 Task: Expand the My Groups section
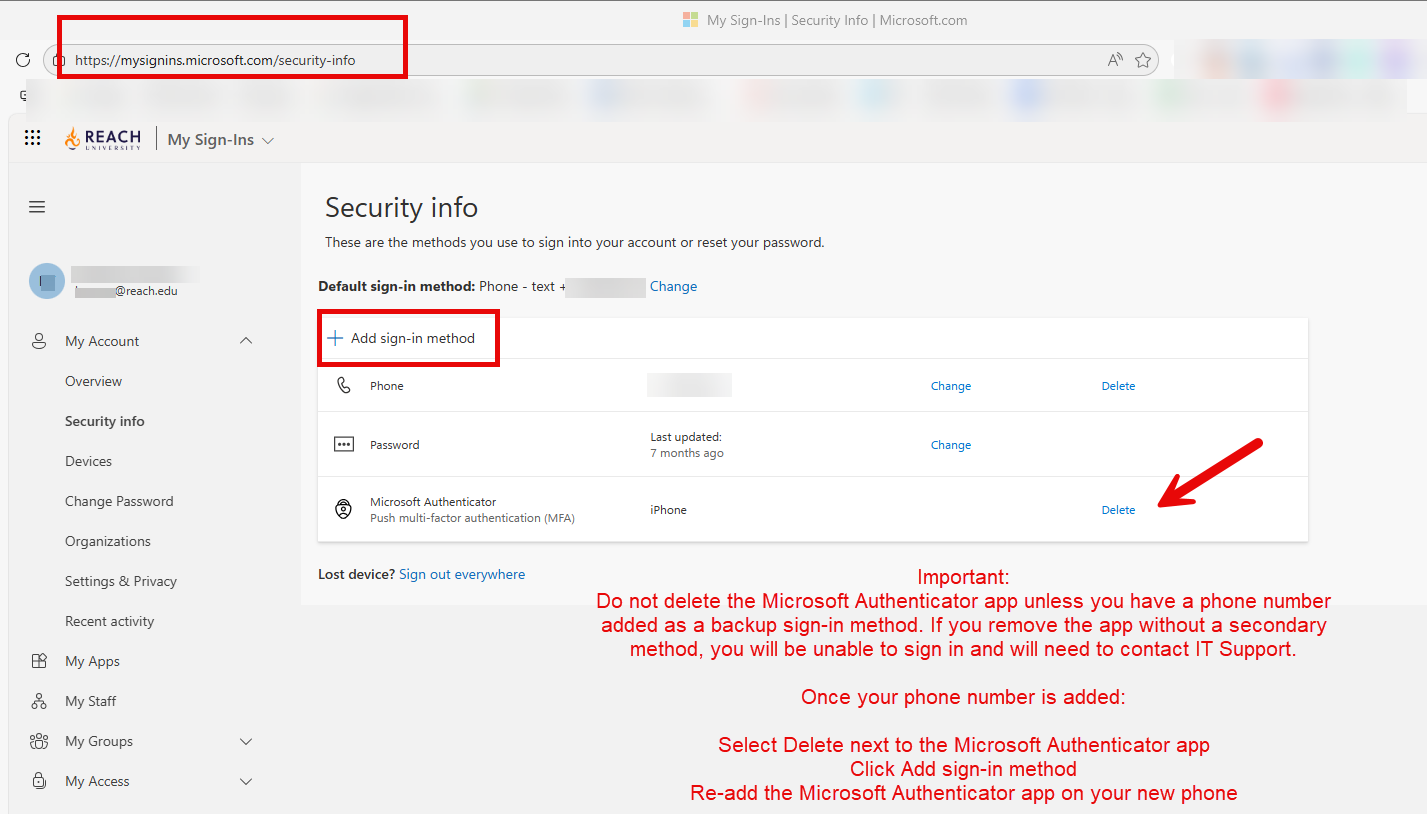pos(246,741)
